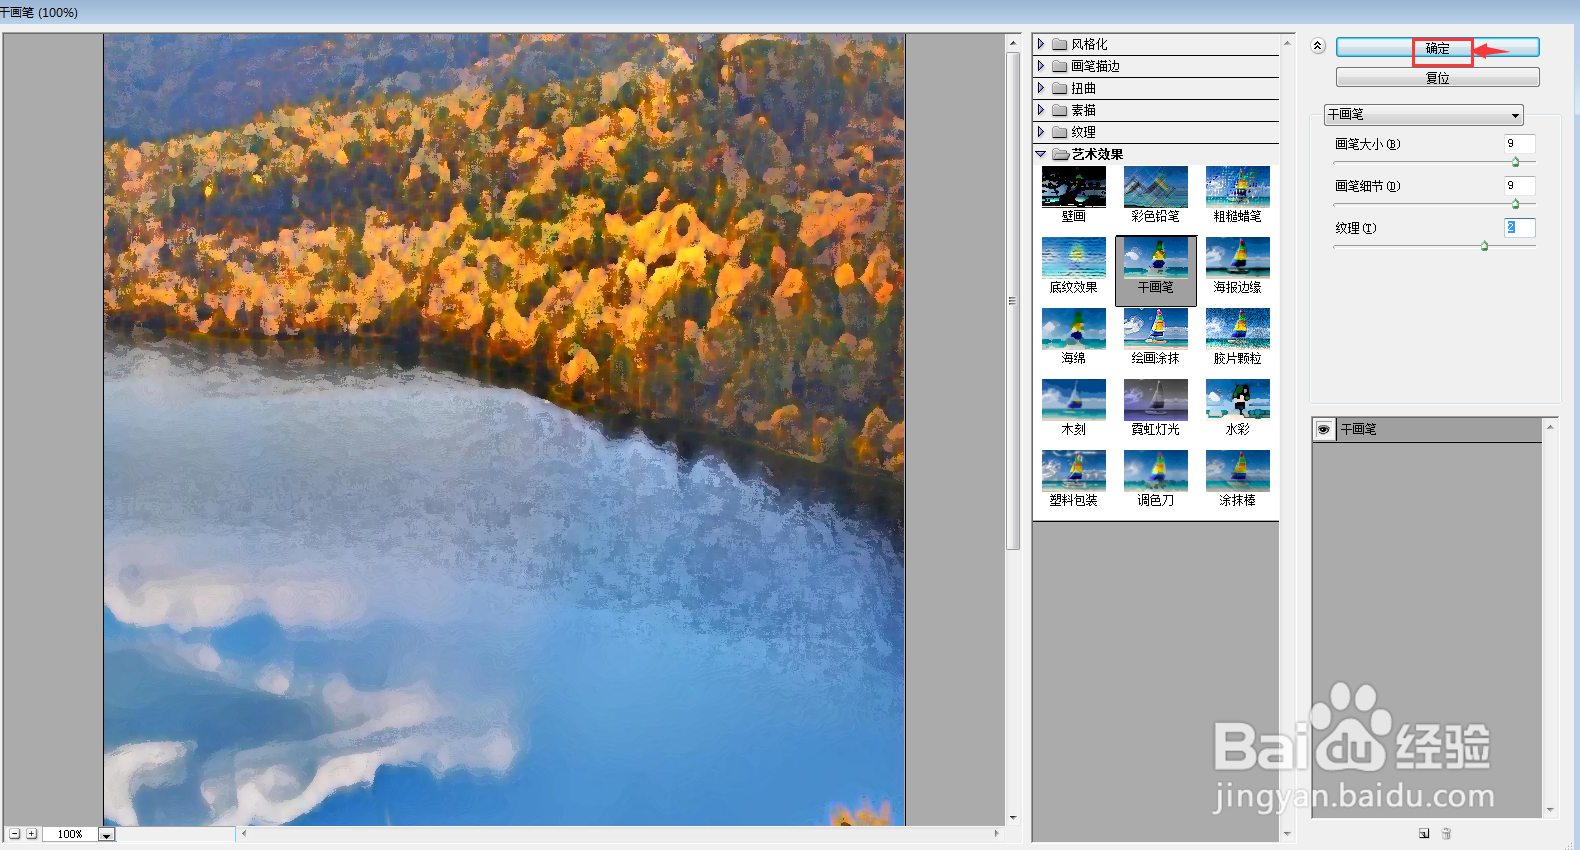Click preview horizontal scrollbar right arrow
The width and height of the screenshot is (1580, 850).
pyautogui.click(x=996, y=832)
